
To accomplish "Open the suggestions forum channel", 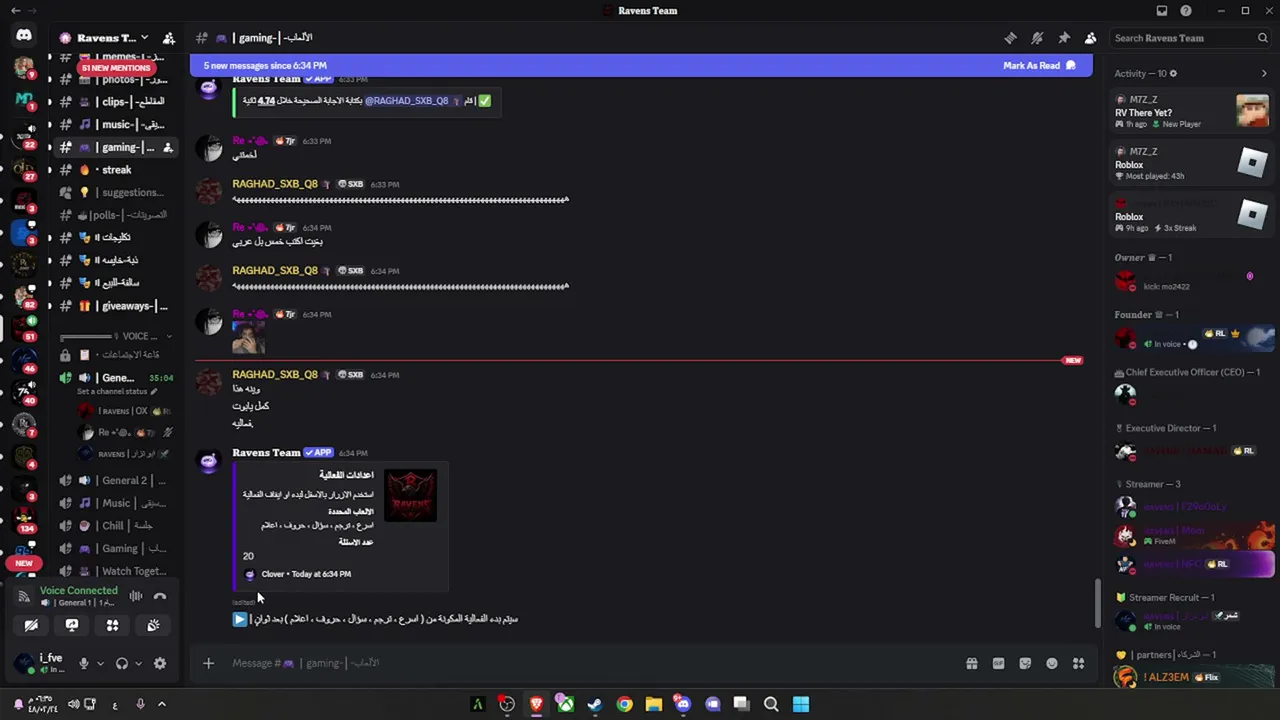I will point(118,193).
